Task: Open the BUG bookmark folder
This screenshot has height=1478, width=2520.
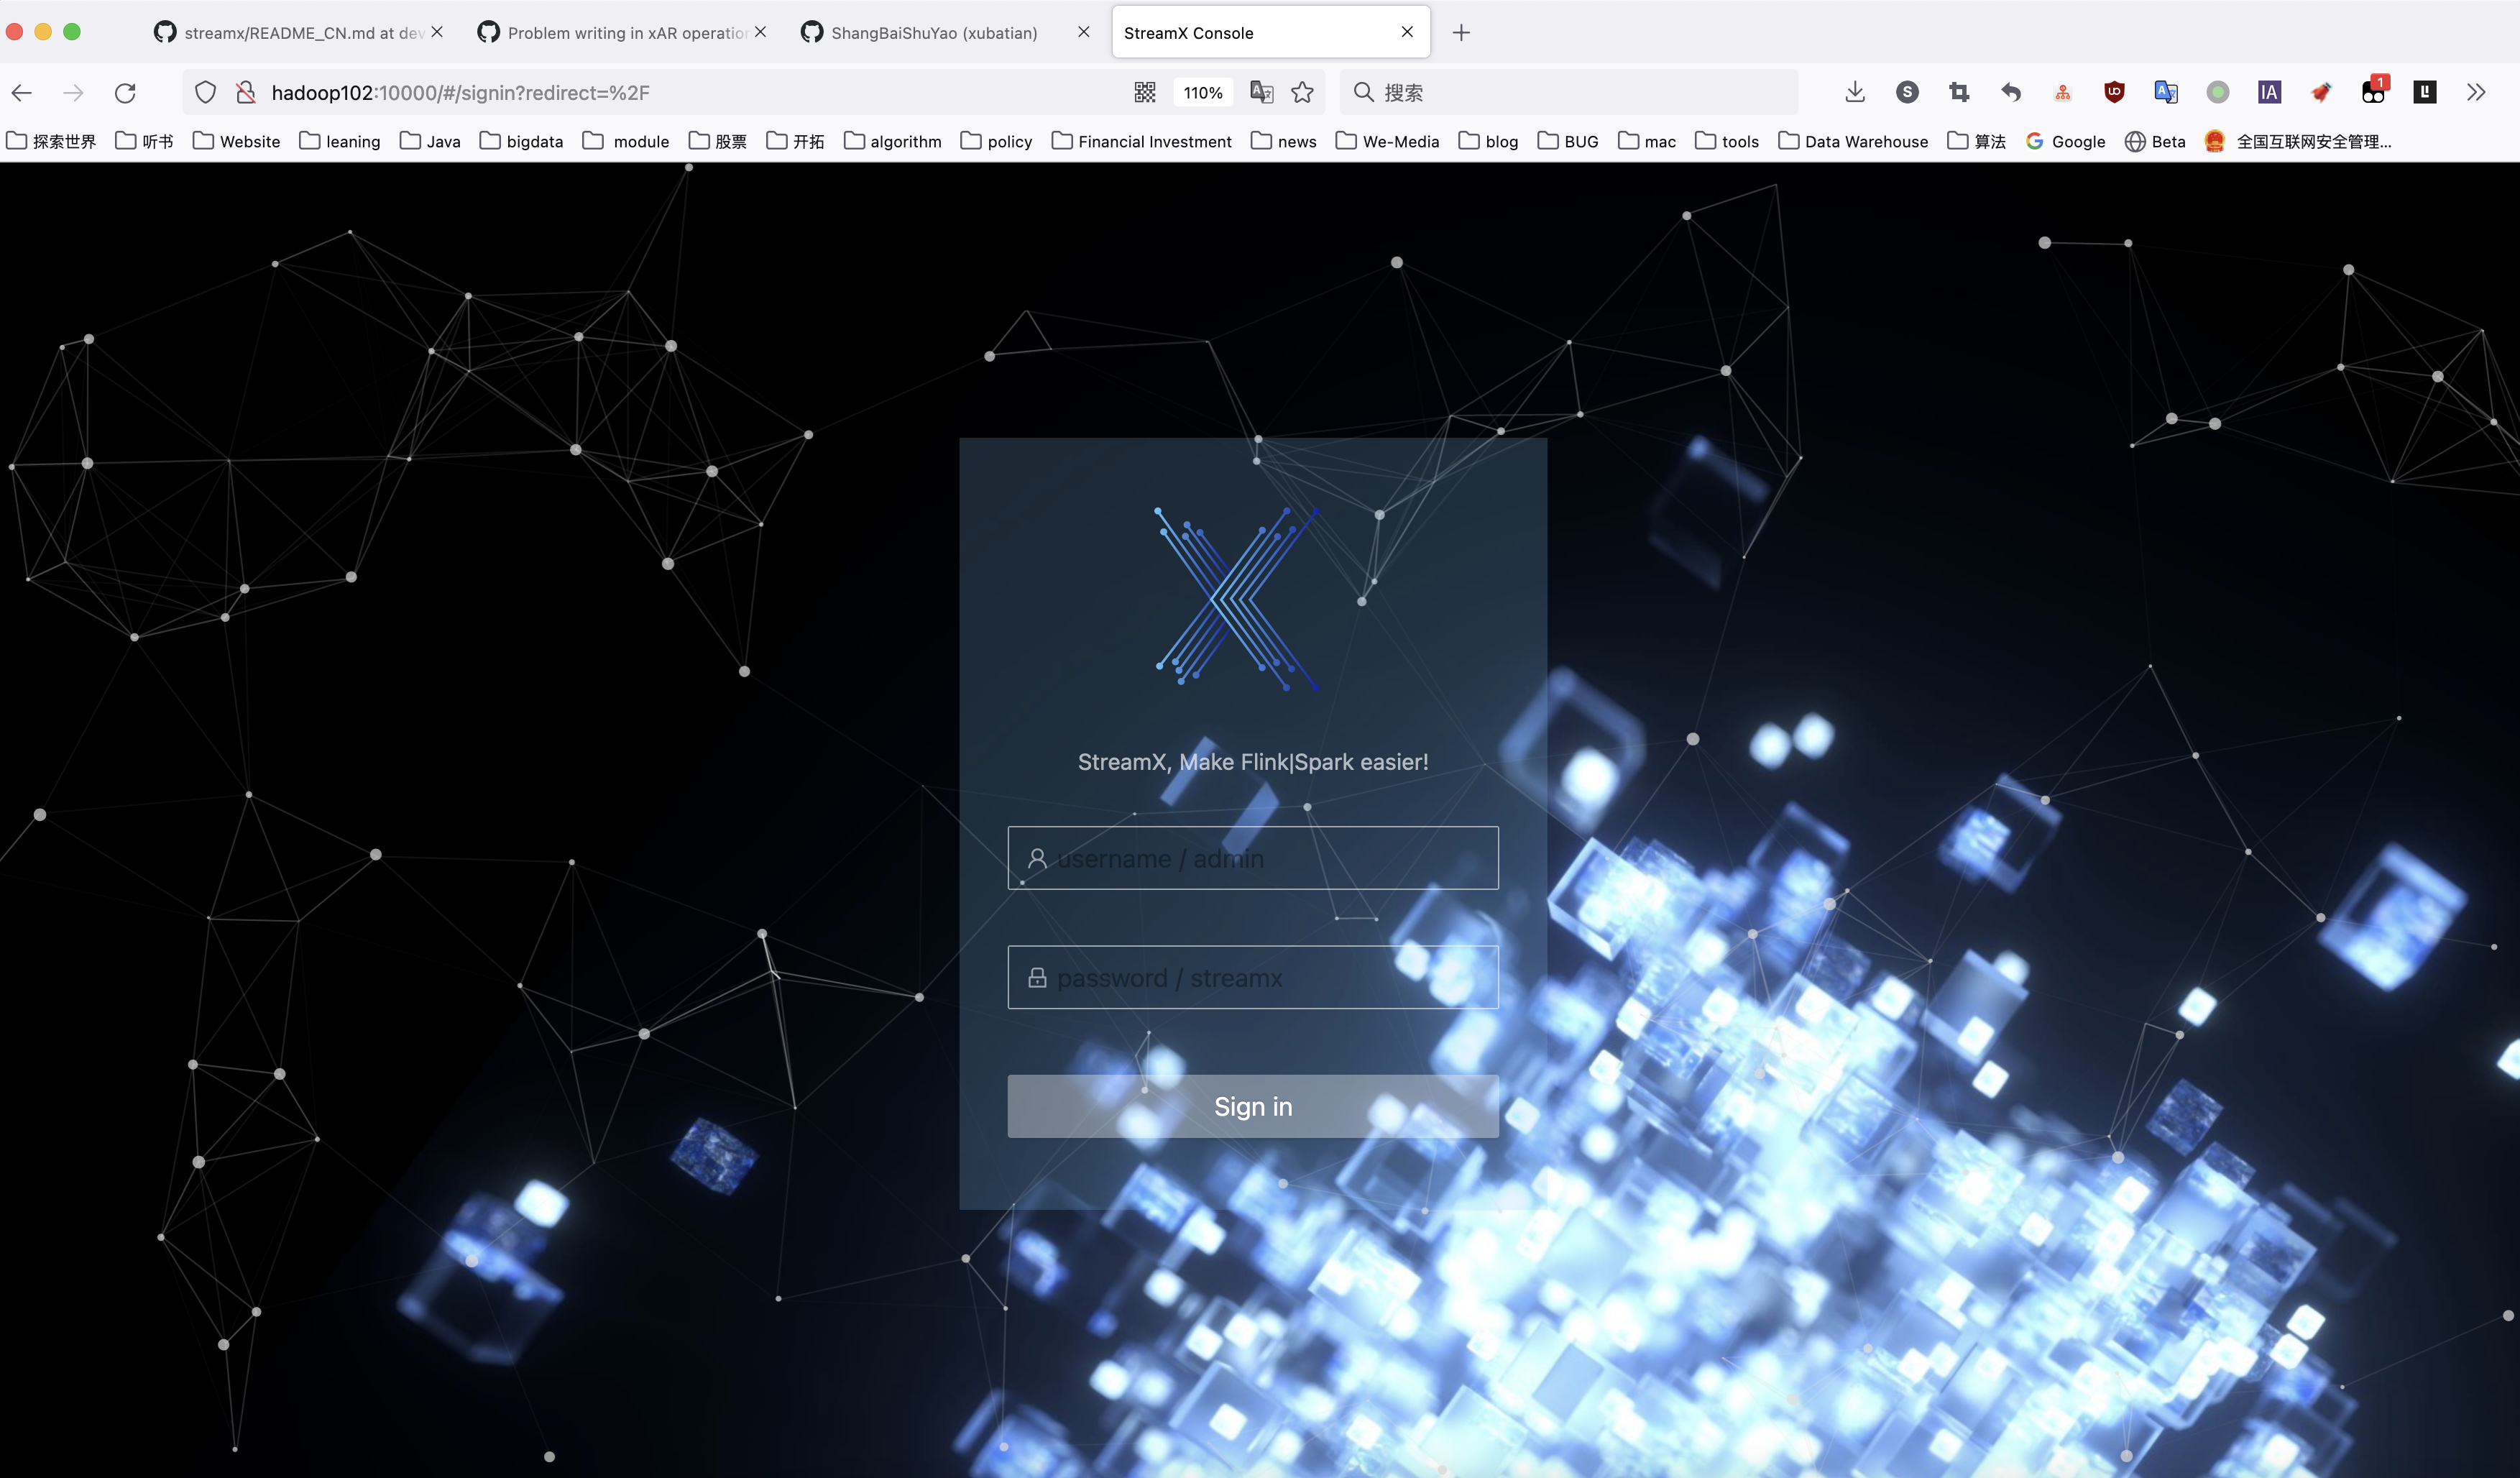Action: (x=1568, y=141)
